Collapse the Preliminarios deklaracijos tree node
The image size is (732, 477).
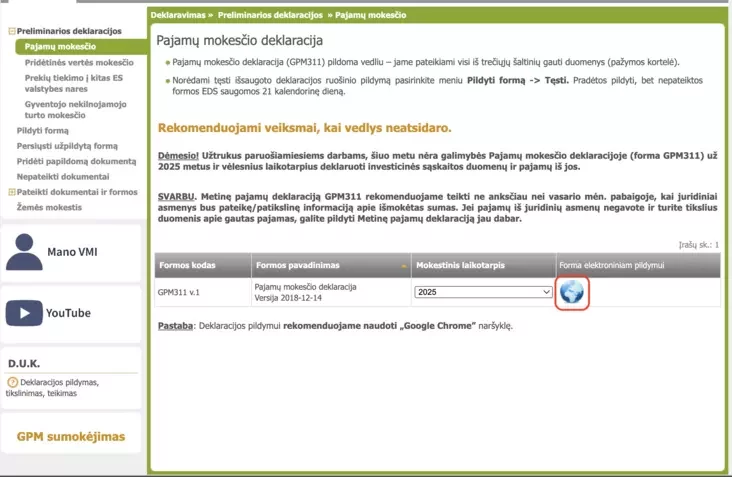coord(11,31)
